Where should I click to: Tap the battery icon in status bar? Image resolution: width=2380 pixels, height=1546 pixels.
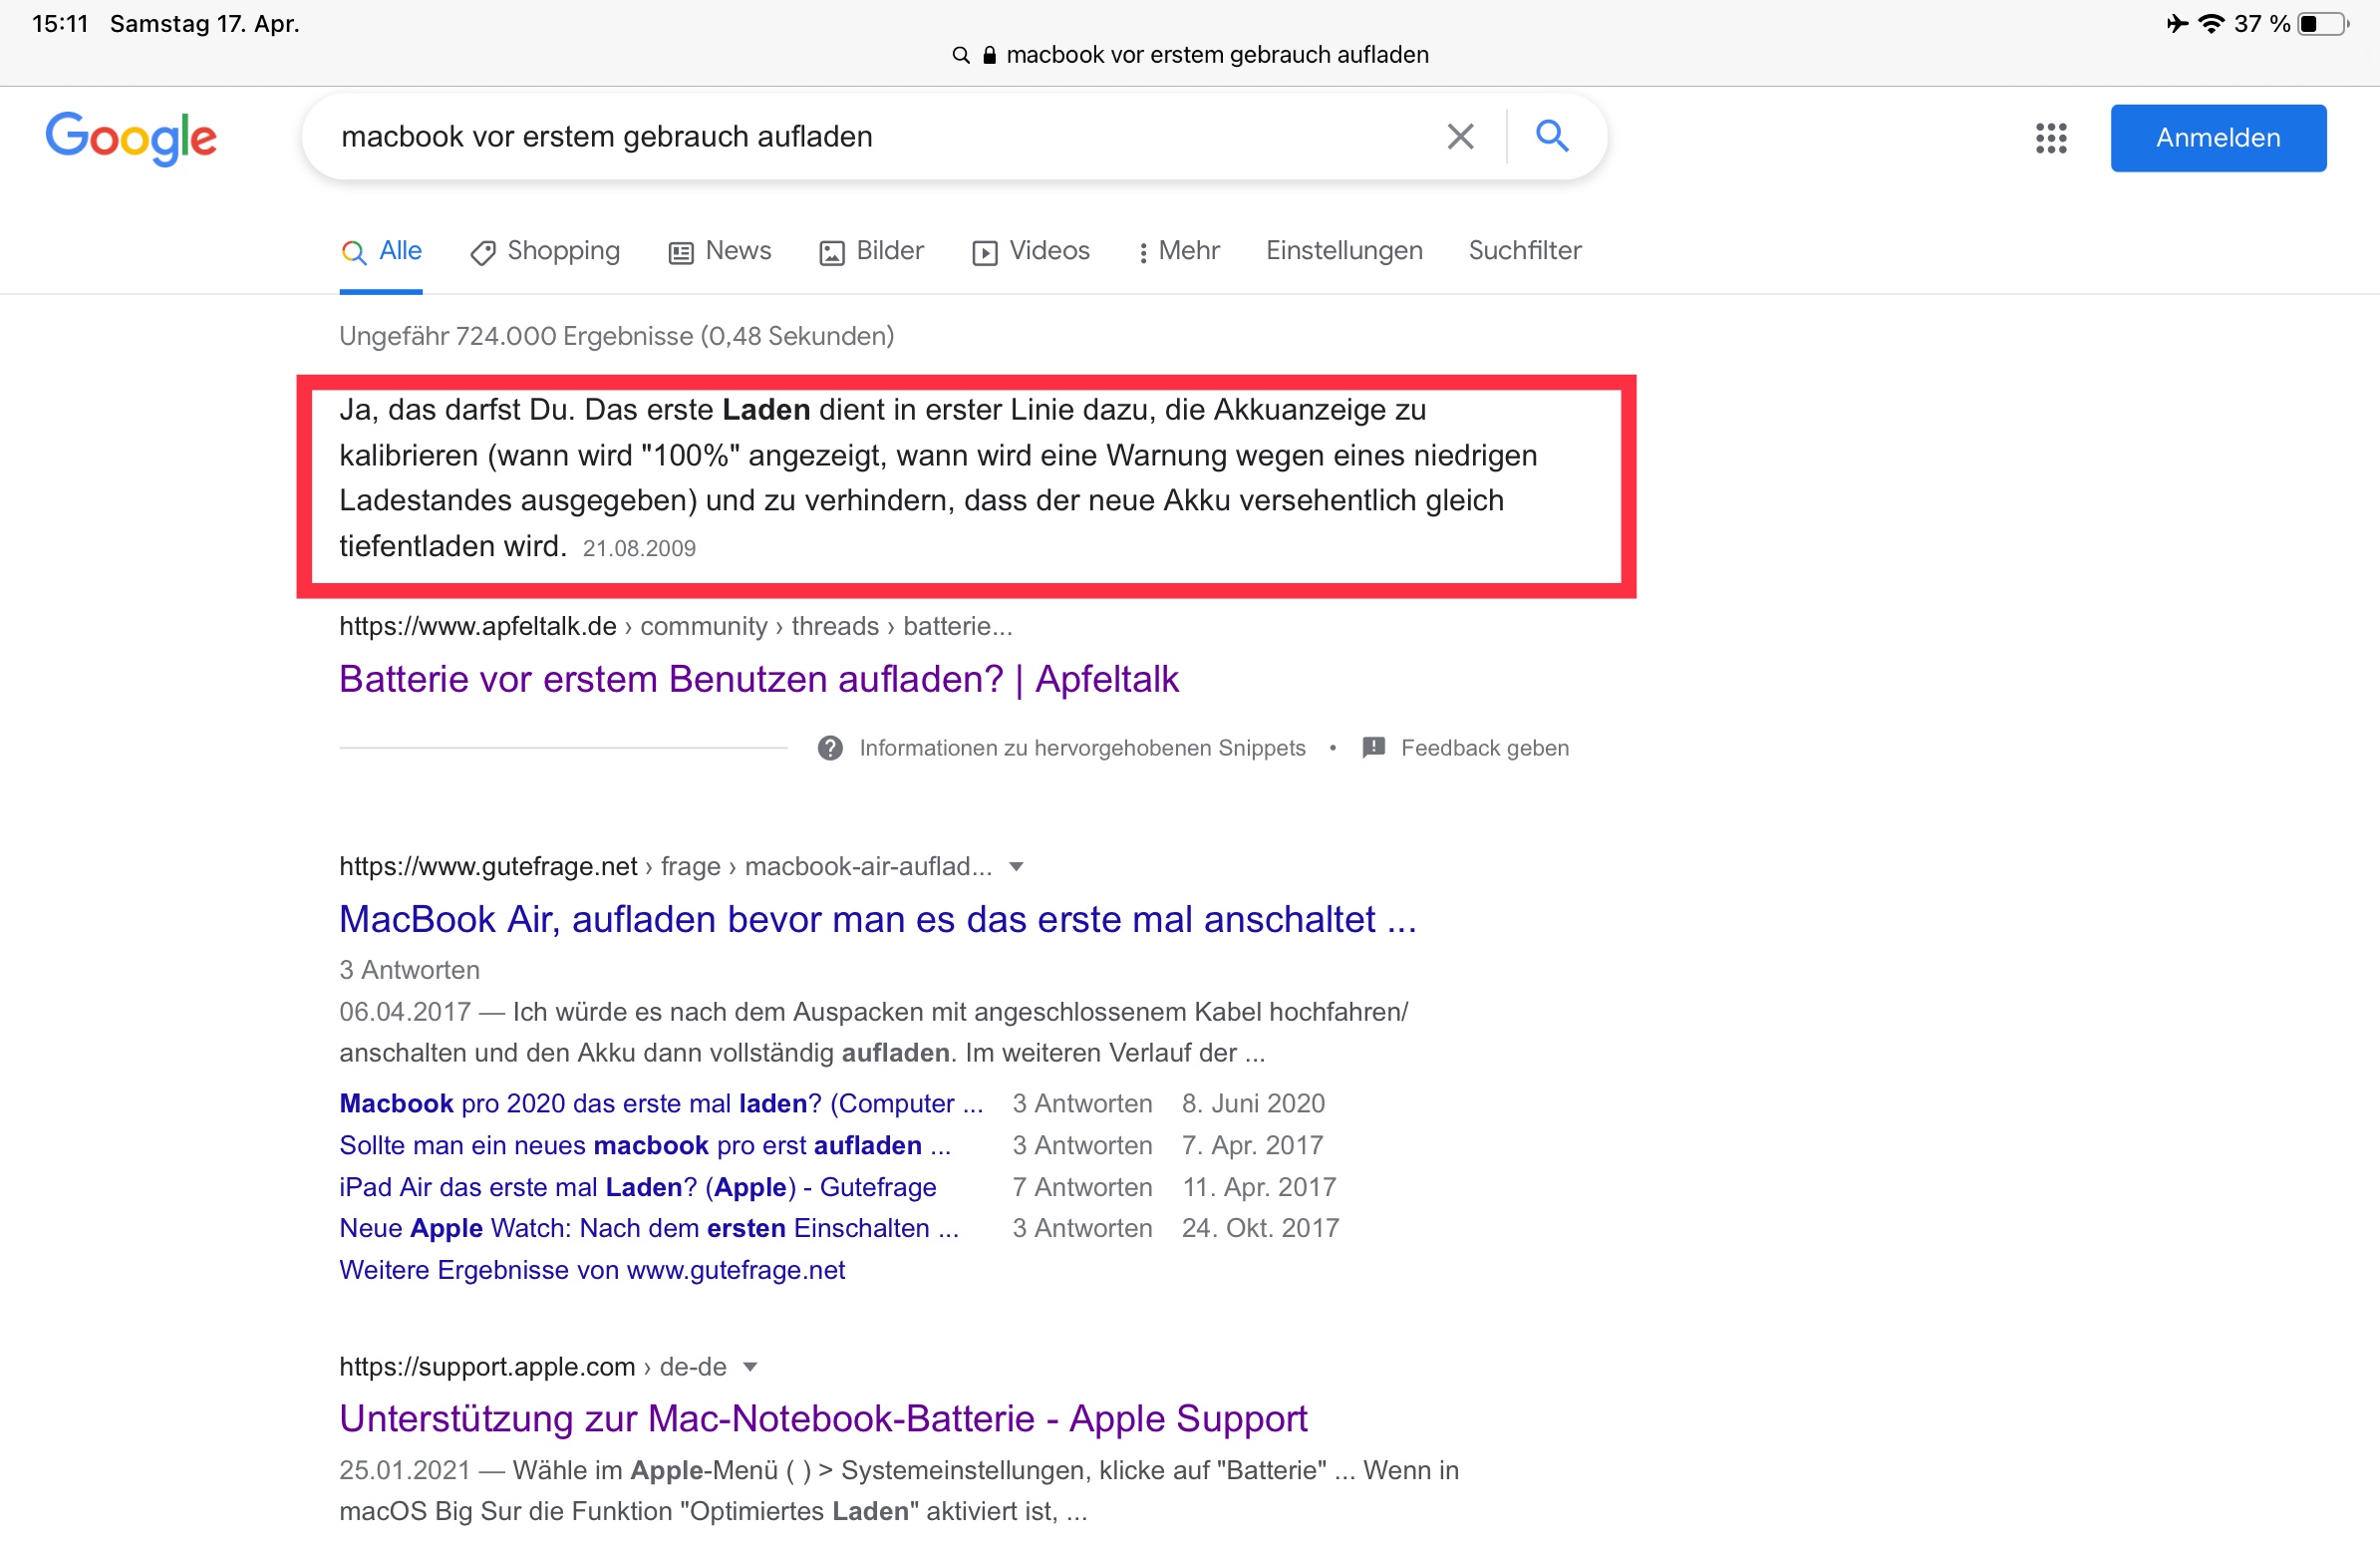pyautogui.click(x=2321, y=24)
